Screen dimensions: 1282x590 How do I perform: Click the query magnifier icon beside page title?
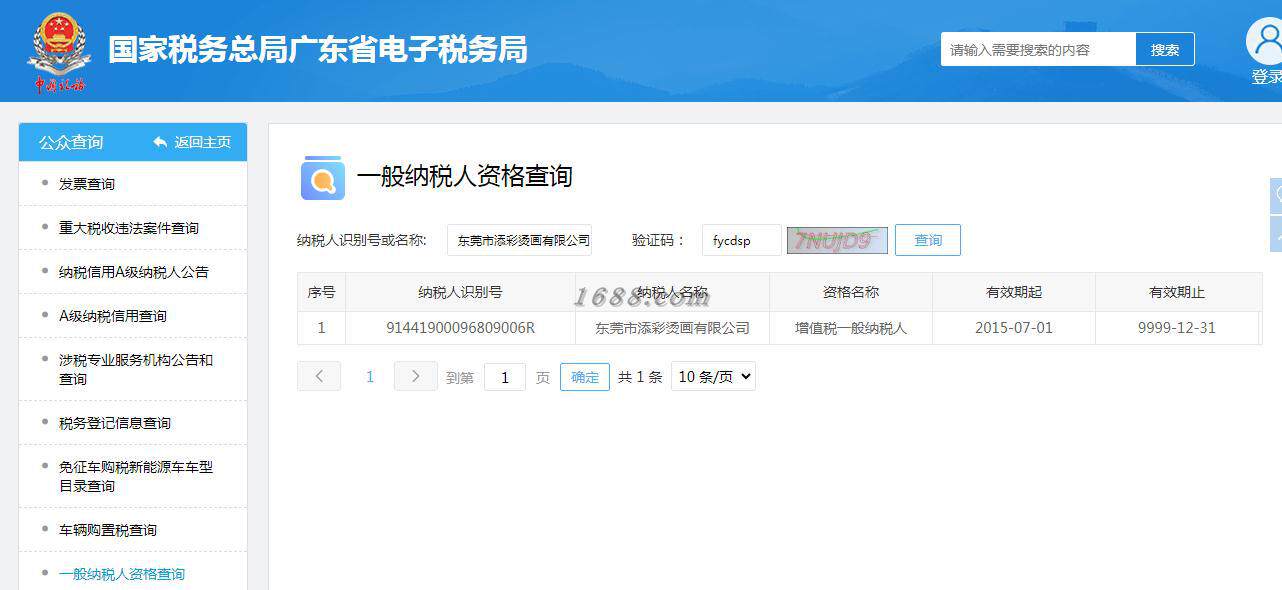pos(323,178)
